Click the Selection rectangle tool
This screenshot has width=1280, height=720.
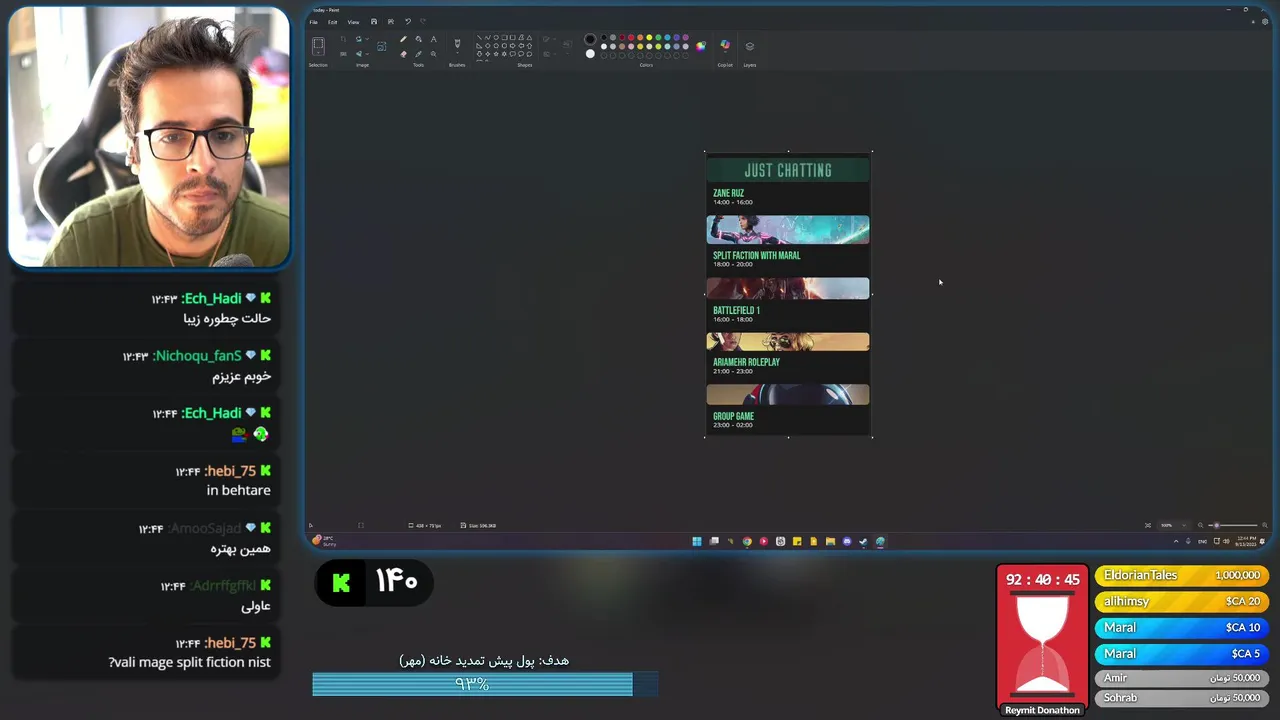click(x=318, y=43)
